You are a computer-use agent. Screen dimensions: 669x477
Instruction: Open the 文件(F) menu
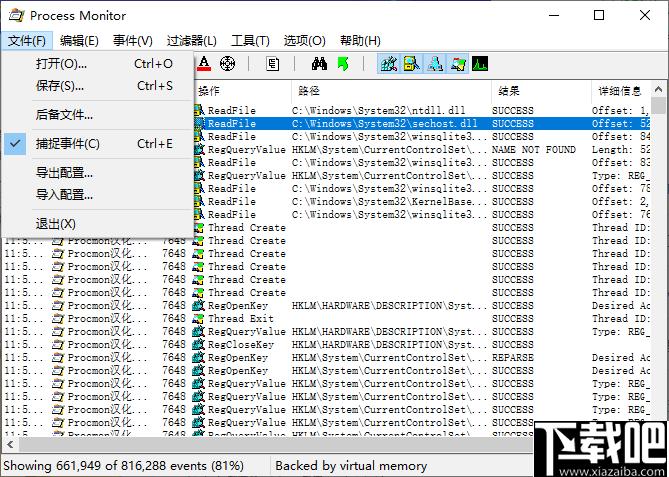point(26,41)
